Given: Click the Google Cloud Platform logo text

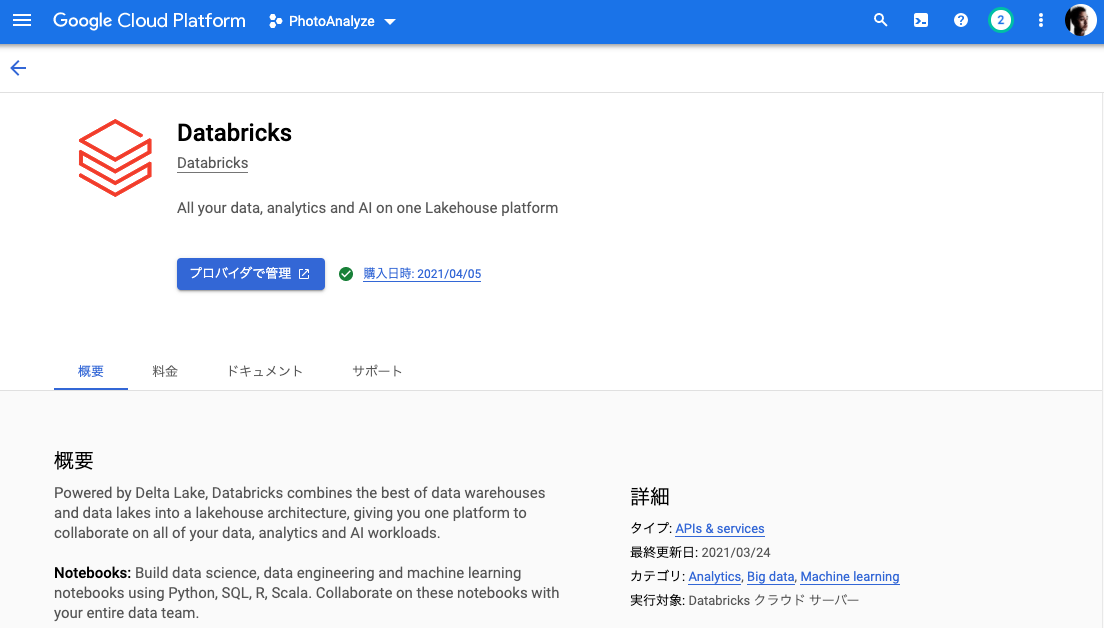Looking at the screenshot, I should pos(149,20).
